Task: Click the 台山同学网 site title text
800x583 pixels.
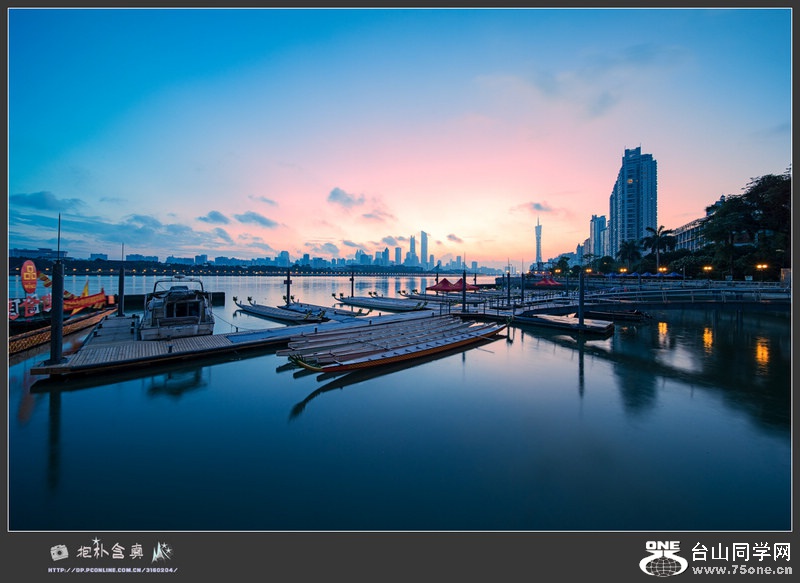Action: [741, 552]
